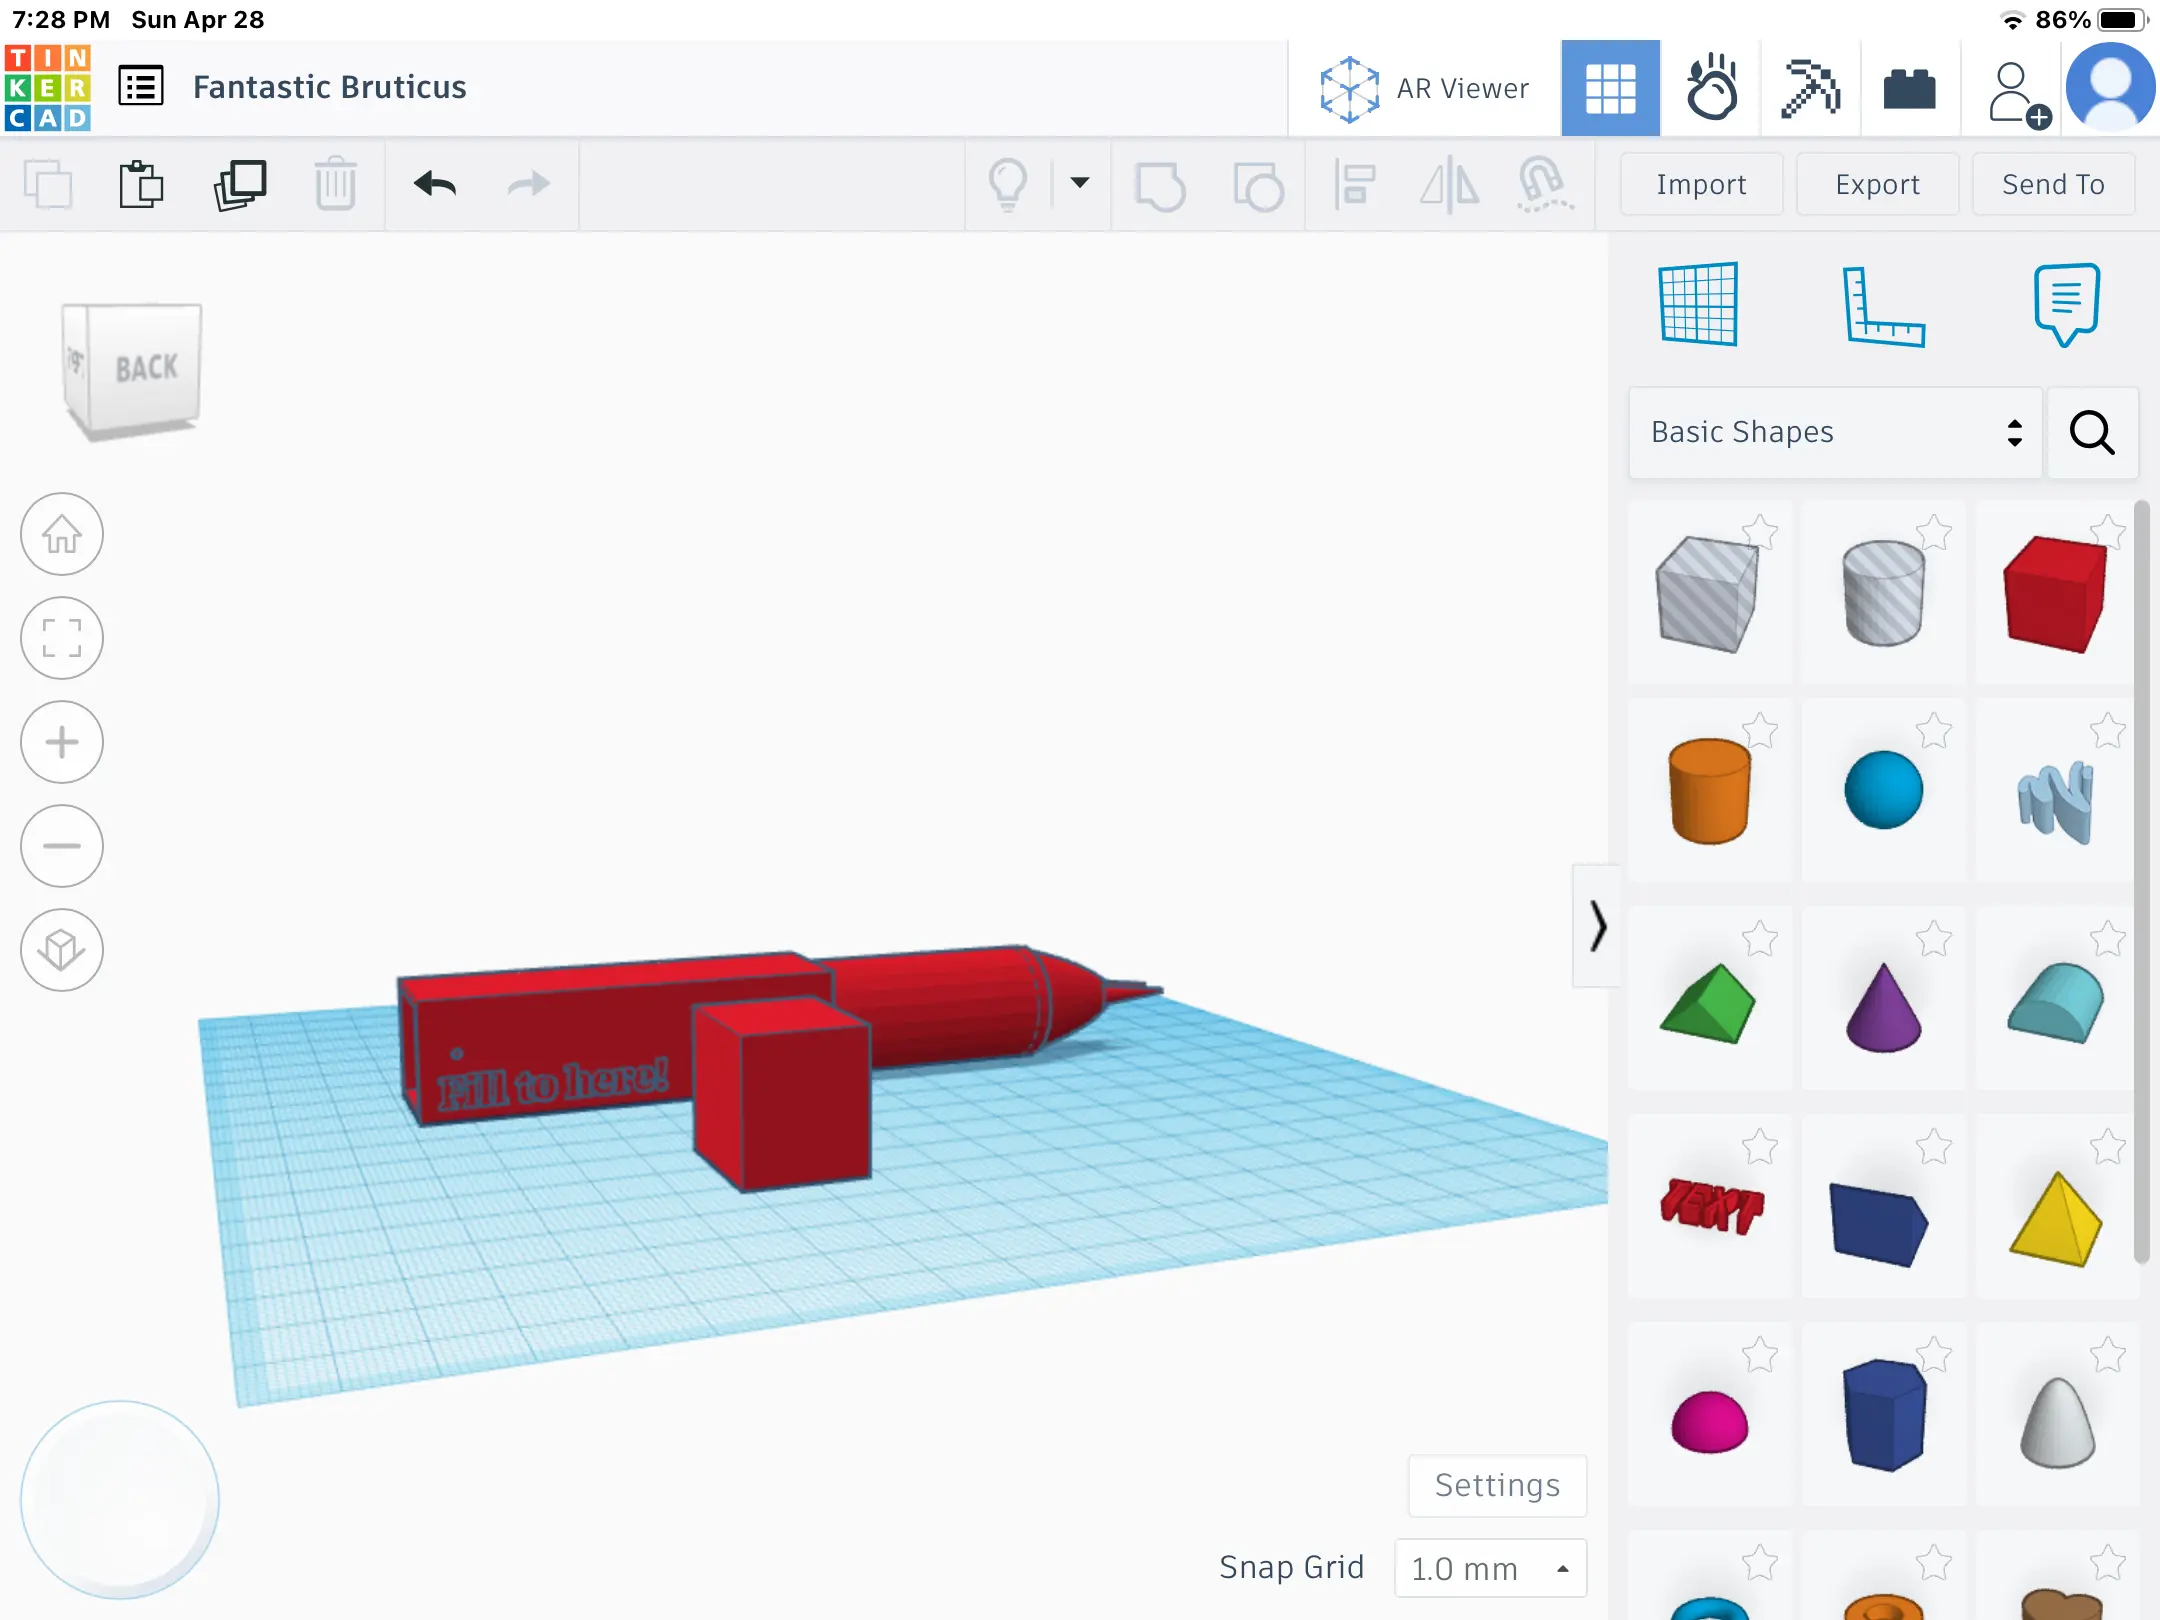Zoom out with minus button

click(x=62, y=846)
